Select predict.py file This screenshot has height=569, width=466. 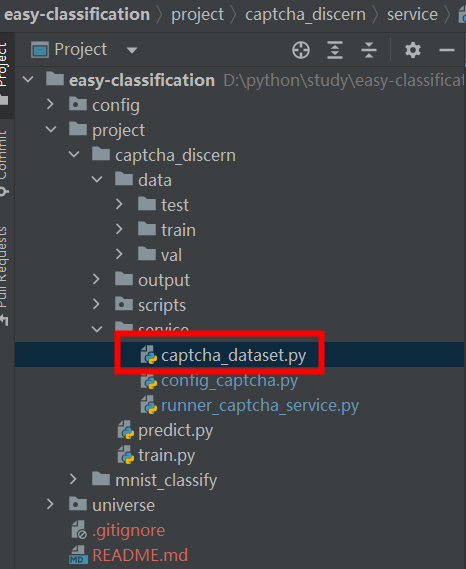[176, 430]
